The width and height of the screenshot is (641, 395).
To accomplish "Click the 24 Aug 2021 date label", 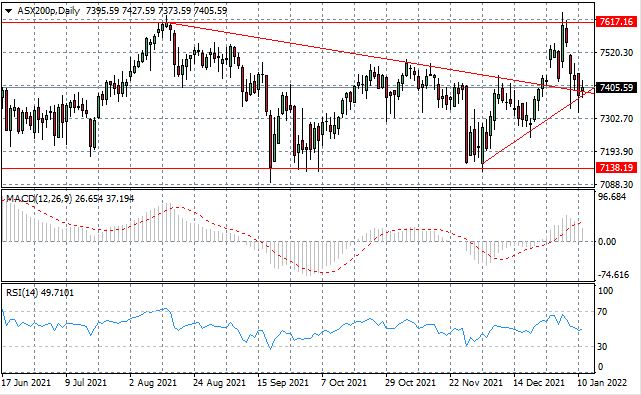I will click(x=219, y=383).
